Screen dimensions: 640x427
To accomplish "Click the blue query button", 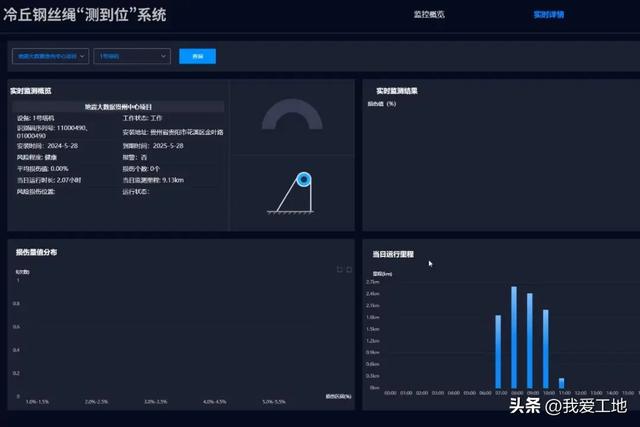I will (198, 56).
